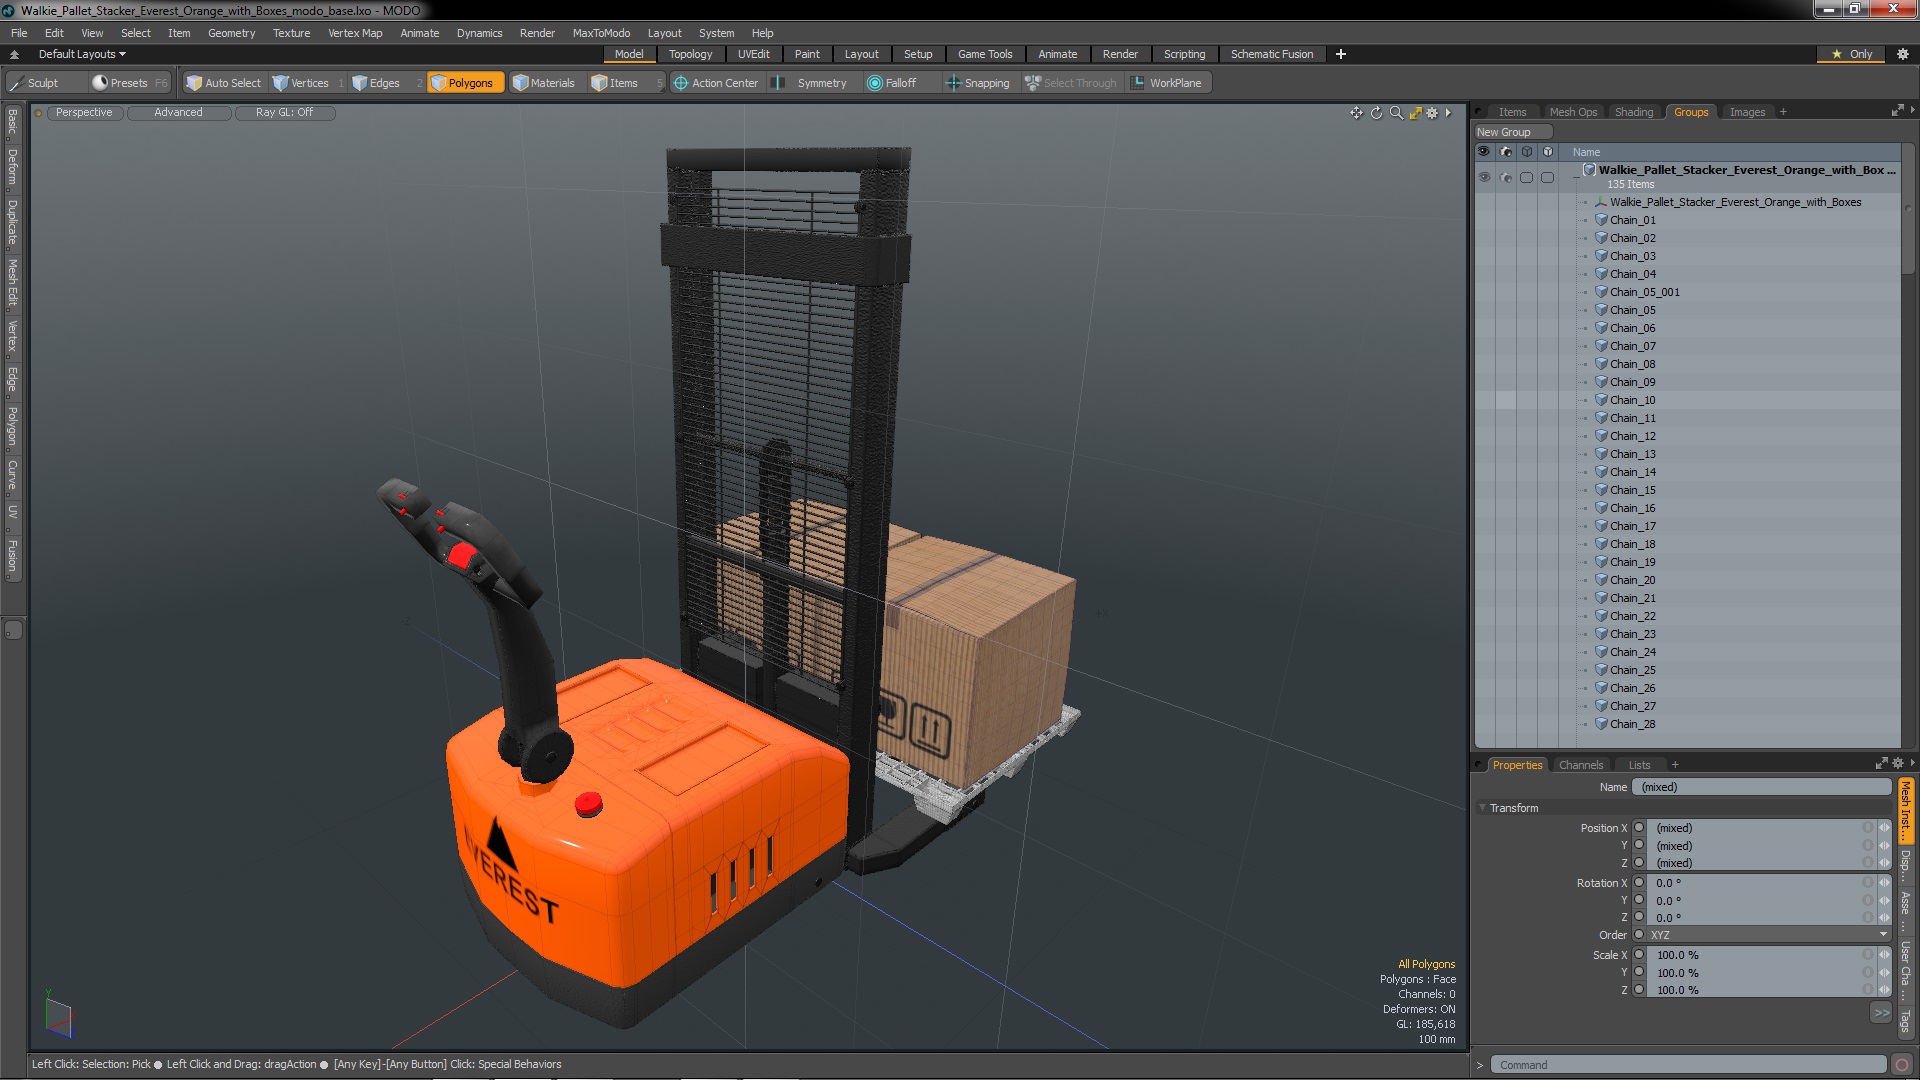This screenshot has width=1920, height=1080.
Task: Open Perspective view type dropdown
Action: point(84,113)
